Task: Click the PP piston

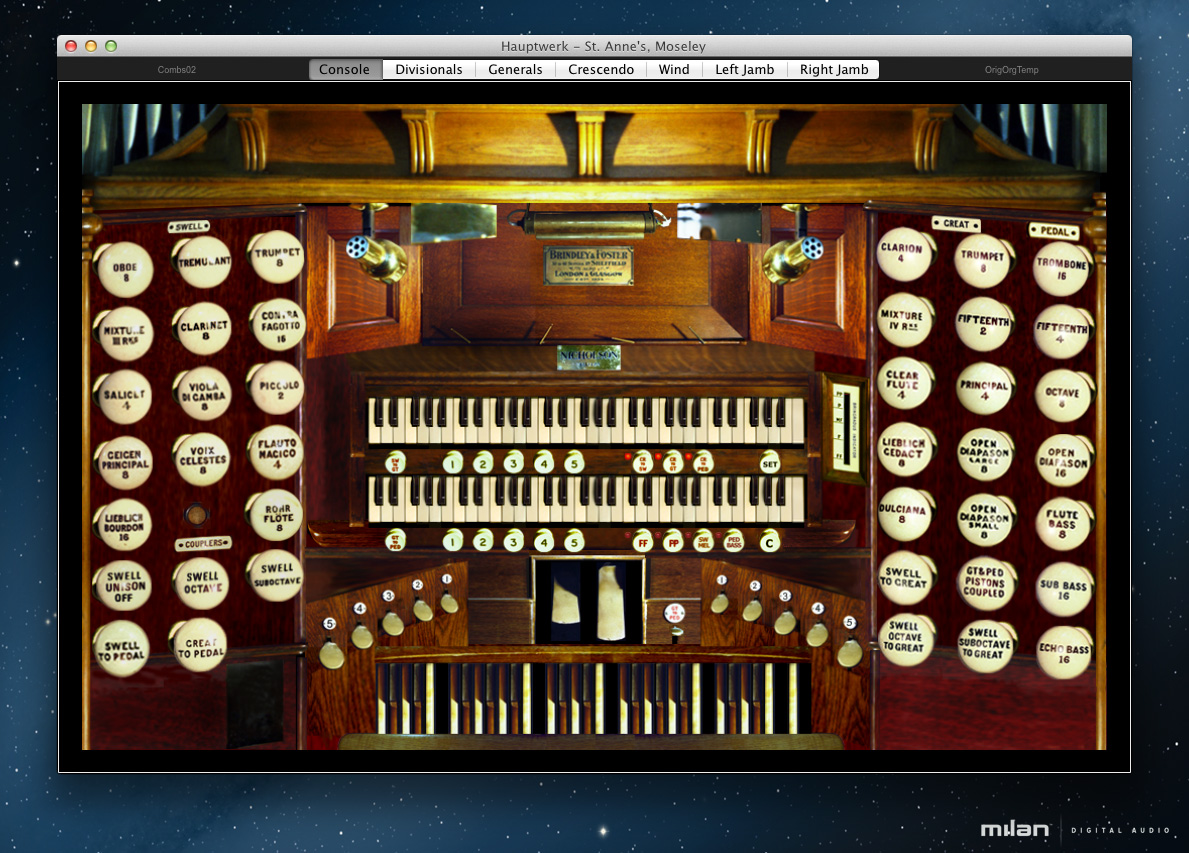Action: pos(673,541)
